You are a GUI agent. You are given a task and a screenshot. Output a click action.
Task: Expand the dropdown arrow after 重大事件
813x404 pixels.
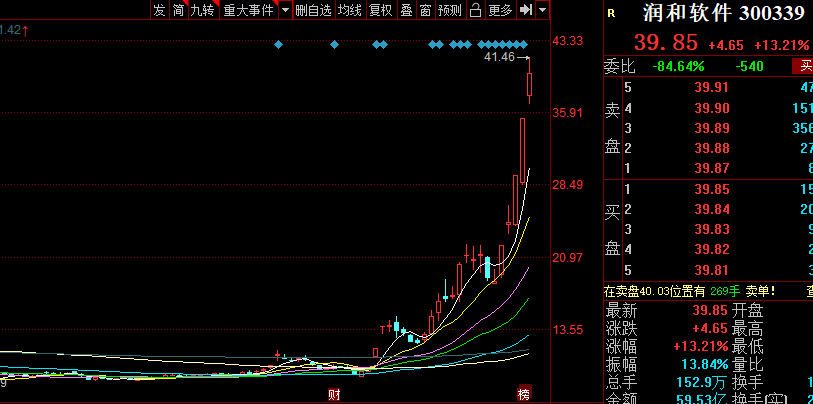click(285, 10)
